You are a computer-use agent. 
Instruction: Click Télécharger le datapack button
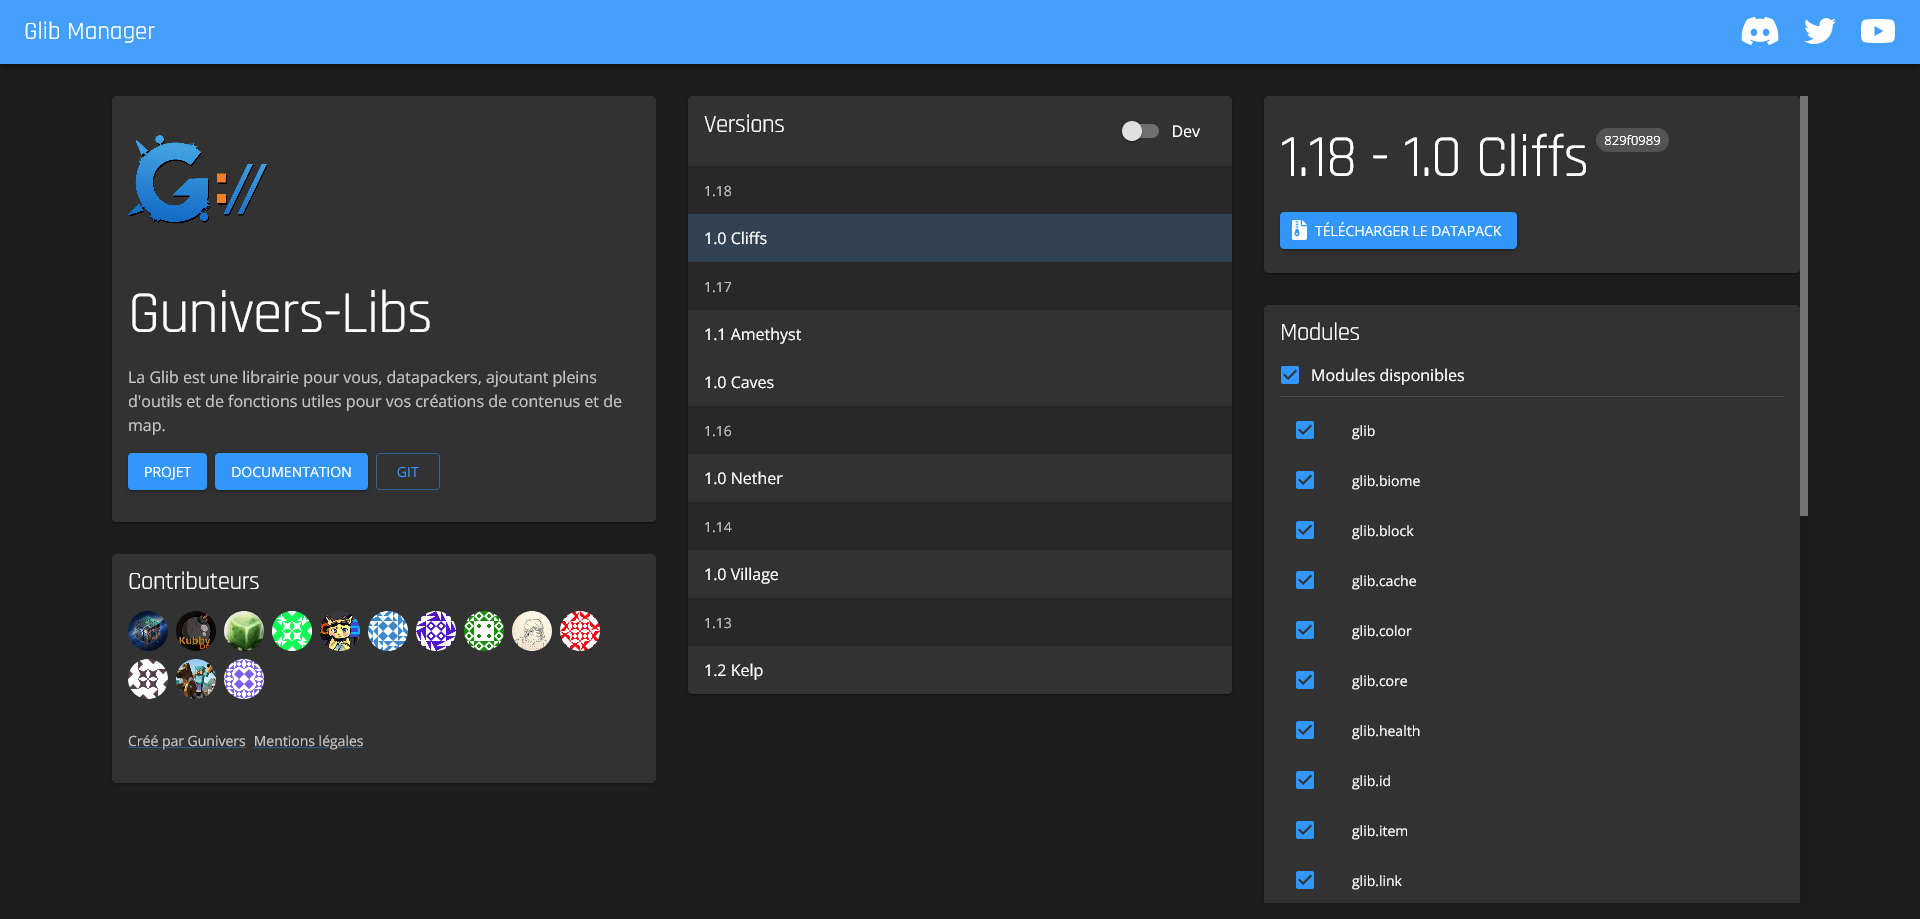1398,230
